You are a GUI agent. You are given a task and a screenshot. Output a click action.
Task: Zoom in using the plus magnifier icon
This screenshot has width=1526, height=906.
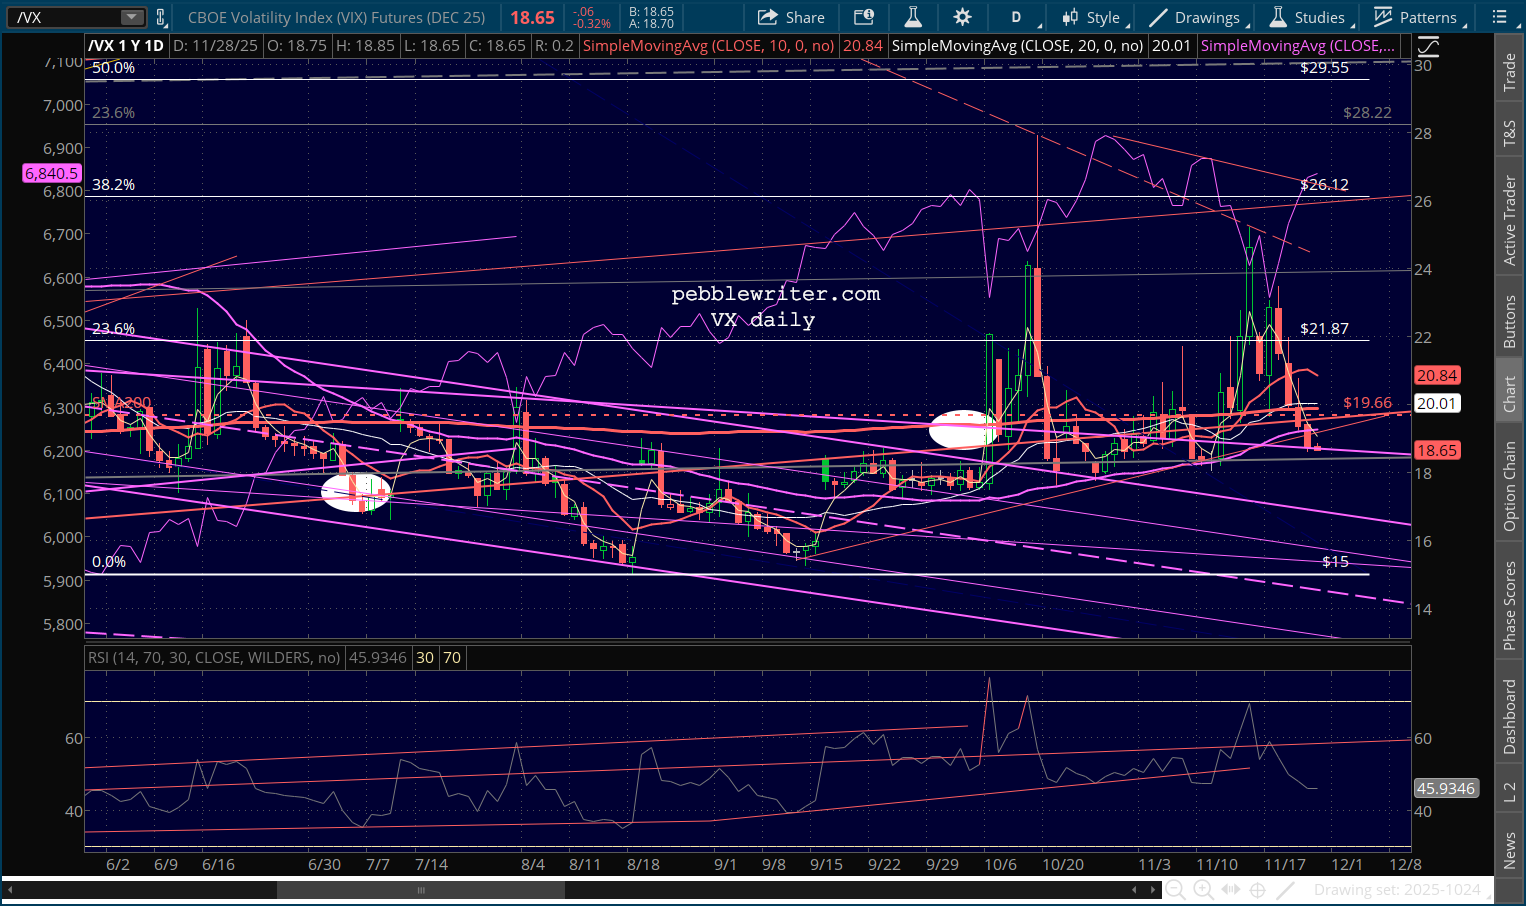point(1203,890)
